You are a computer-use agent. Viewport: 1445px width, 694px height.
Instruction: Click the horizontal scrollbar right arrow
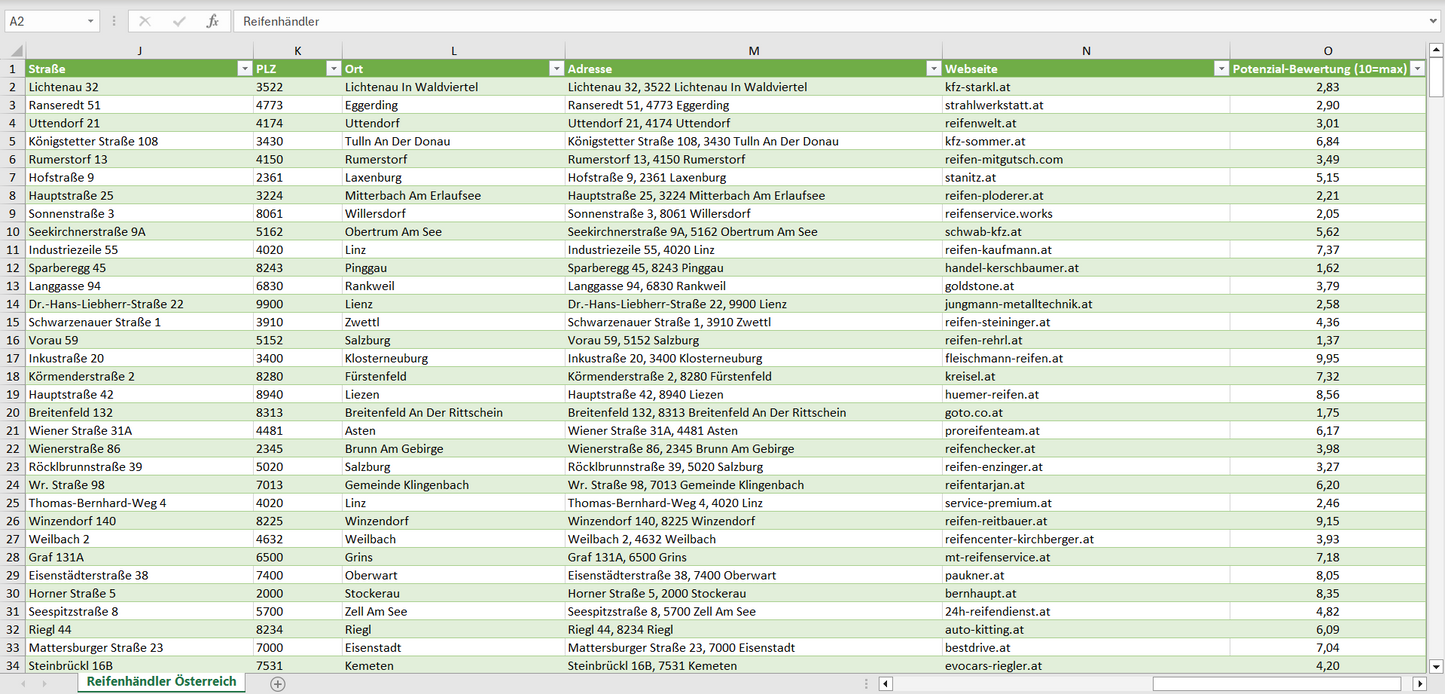(1419, 684)
